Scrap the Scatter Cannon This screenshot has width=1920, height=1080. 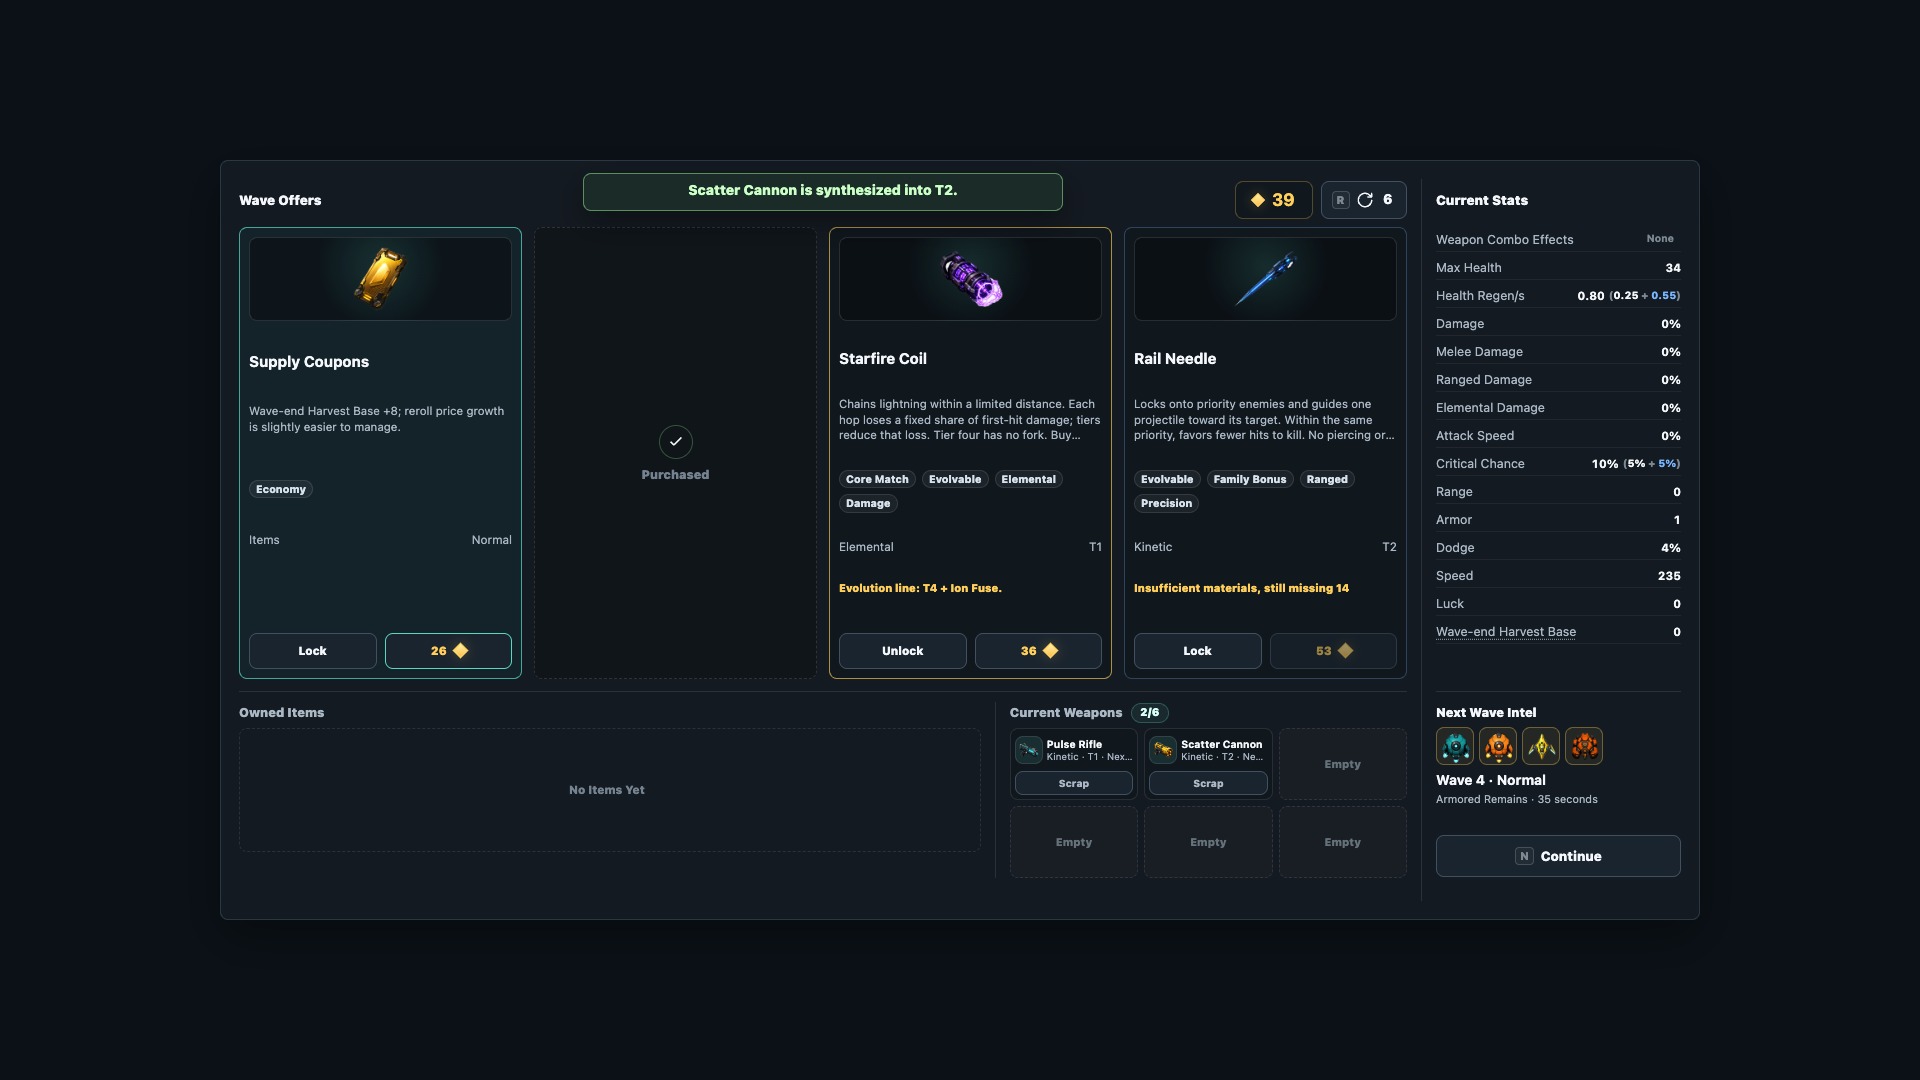pos(1208,783)
